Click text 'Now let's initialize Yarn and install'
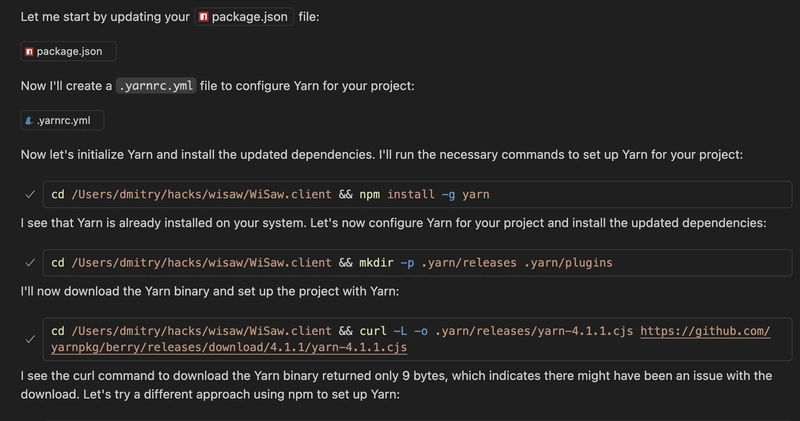800x421 pixels. 118,155
